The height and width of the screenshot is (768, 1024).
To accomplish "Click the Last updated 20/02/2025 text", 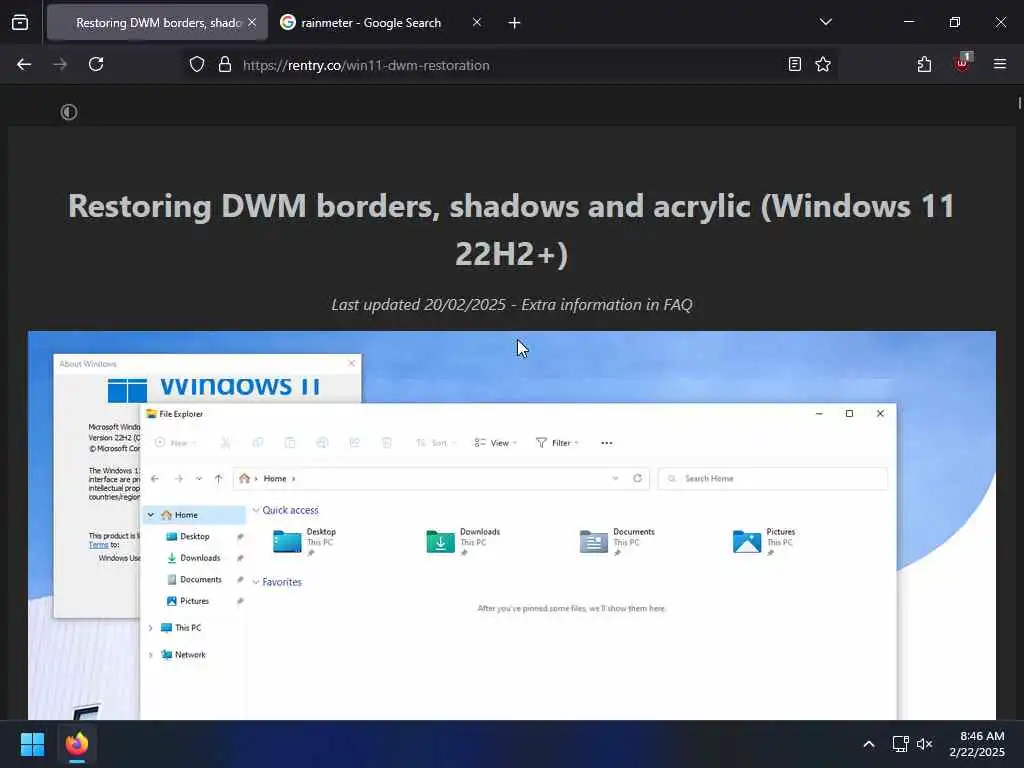I will coord(419,305).
